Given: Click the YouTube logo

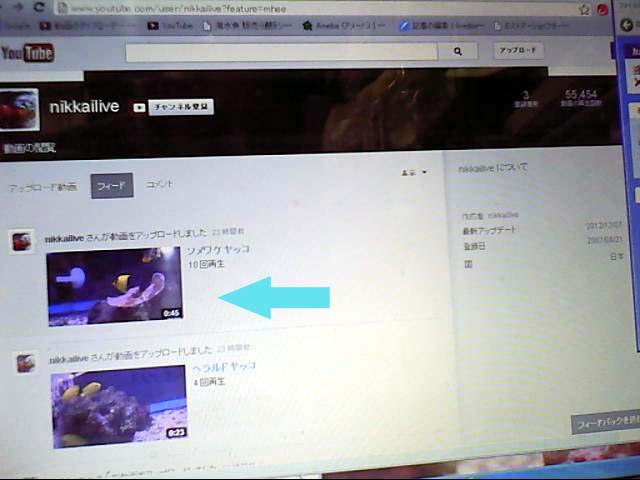Looking at the screenshot, I should [x=27, y=53].
